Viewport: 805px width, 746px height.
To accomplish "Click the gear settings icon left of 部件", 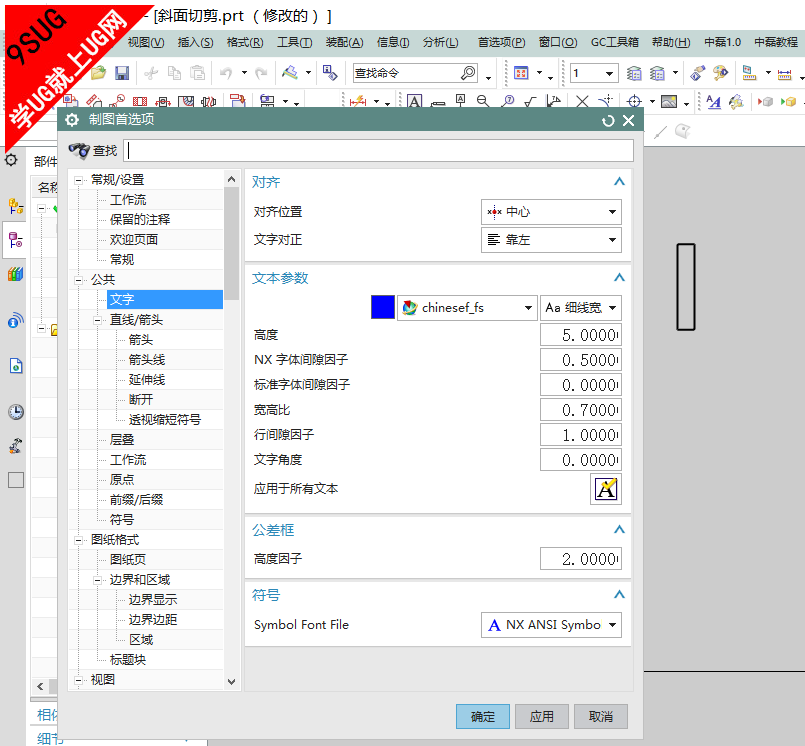I will pos(11,160).
